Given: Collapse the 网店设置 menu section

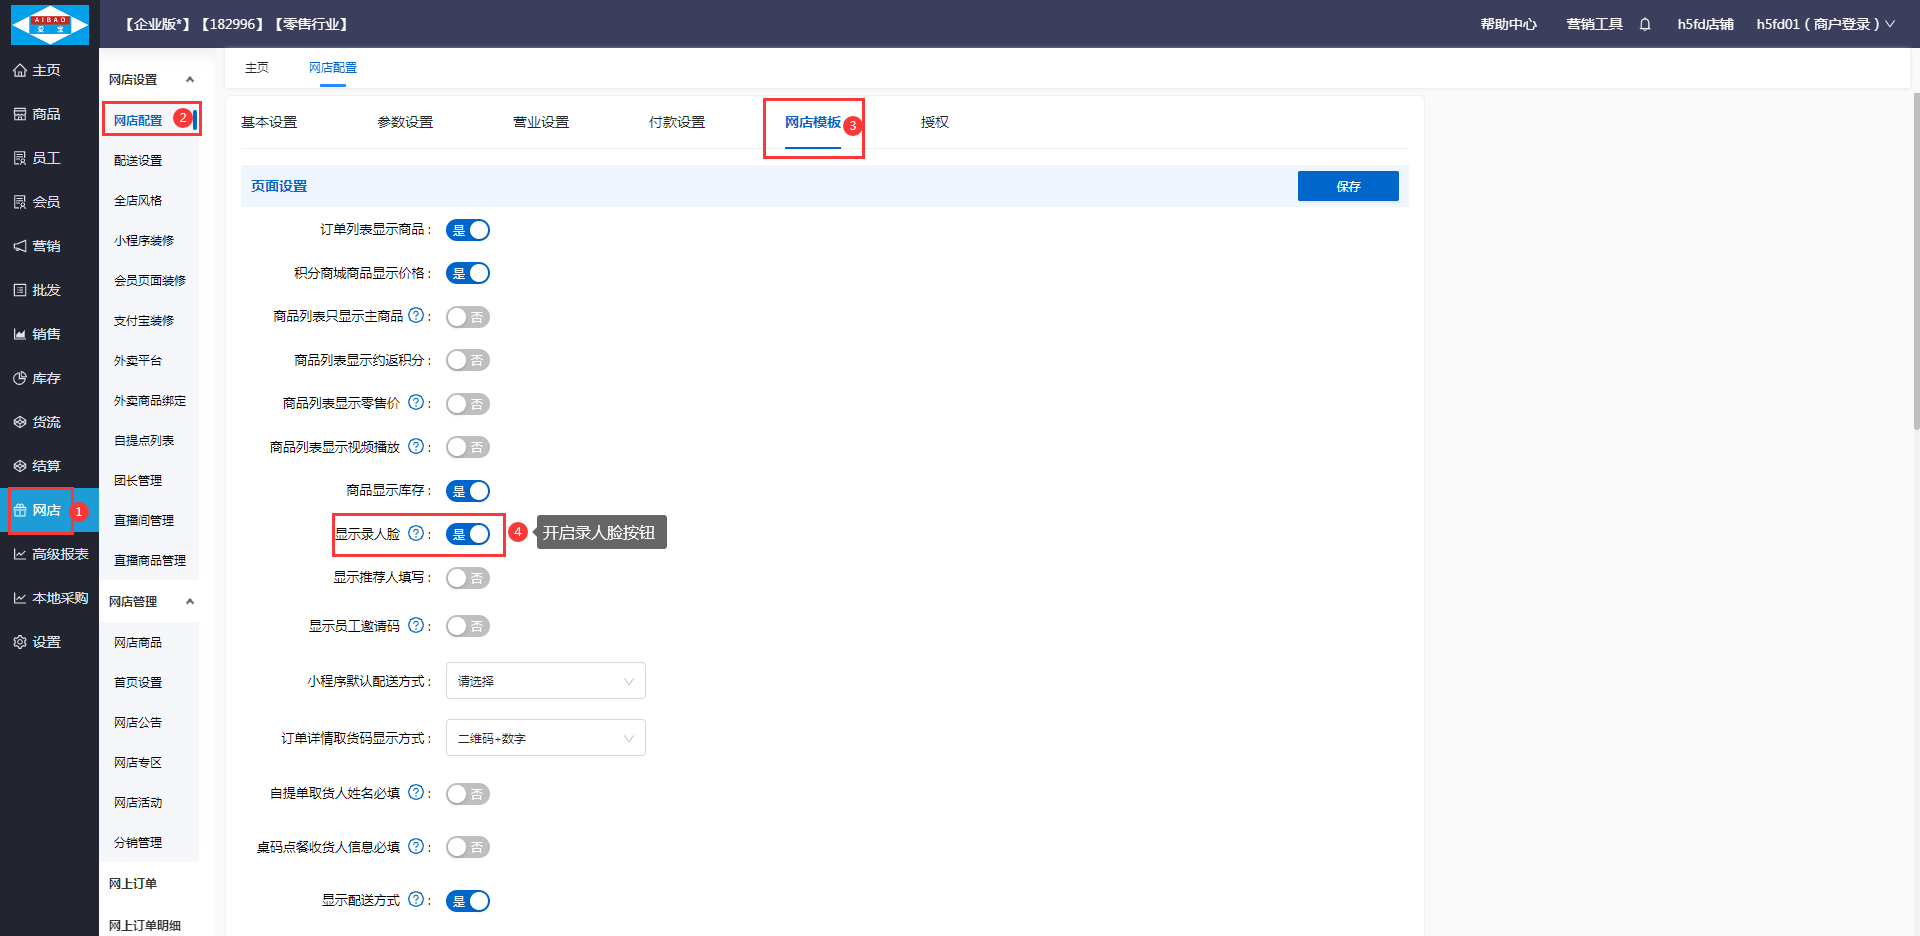Looking at the screenshot, I should (x=190, y=79).
